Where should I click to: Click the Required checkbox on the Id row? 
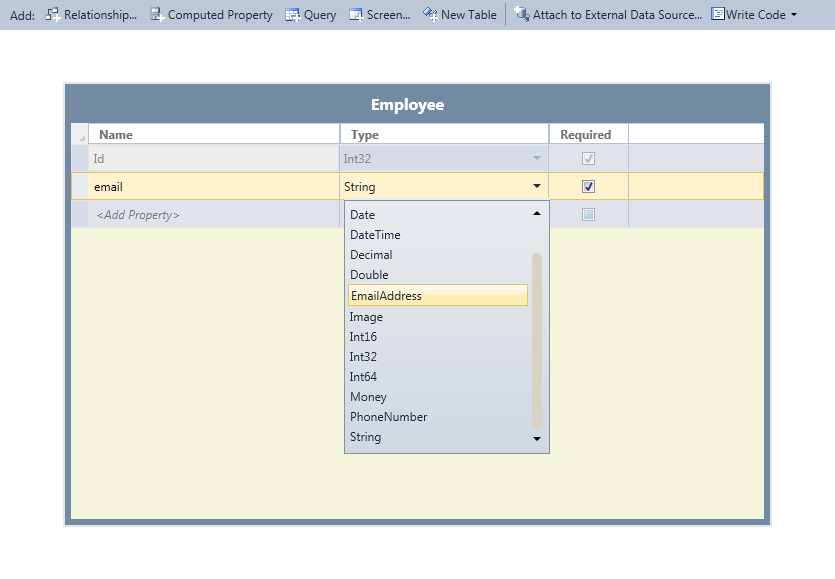589,160
